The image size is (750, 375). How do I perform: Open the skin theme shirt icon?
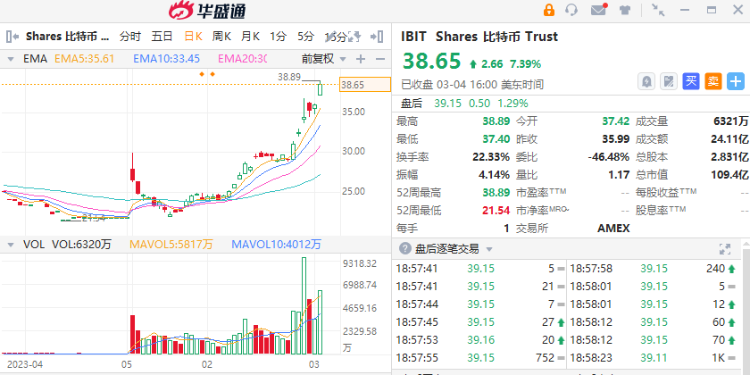point(625,10)
